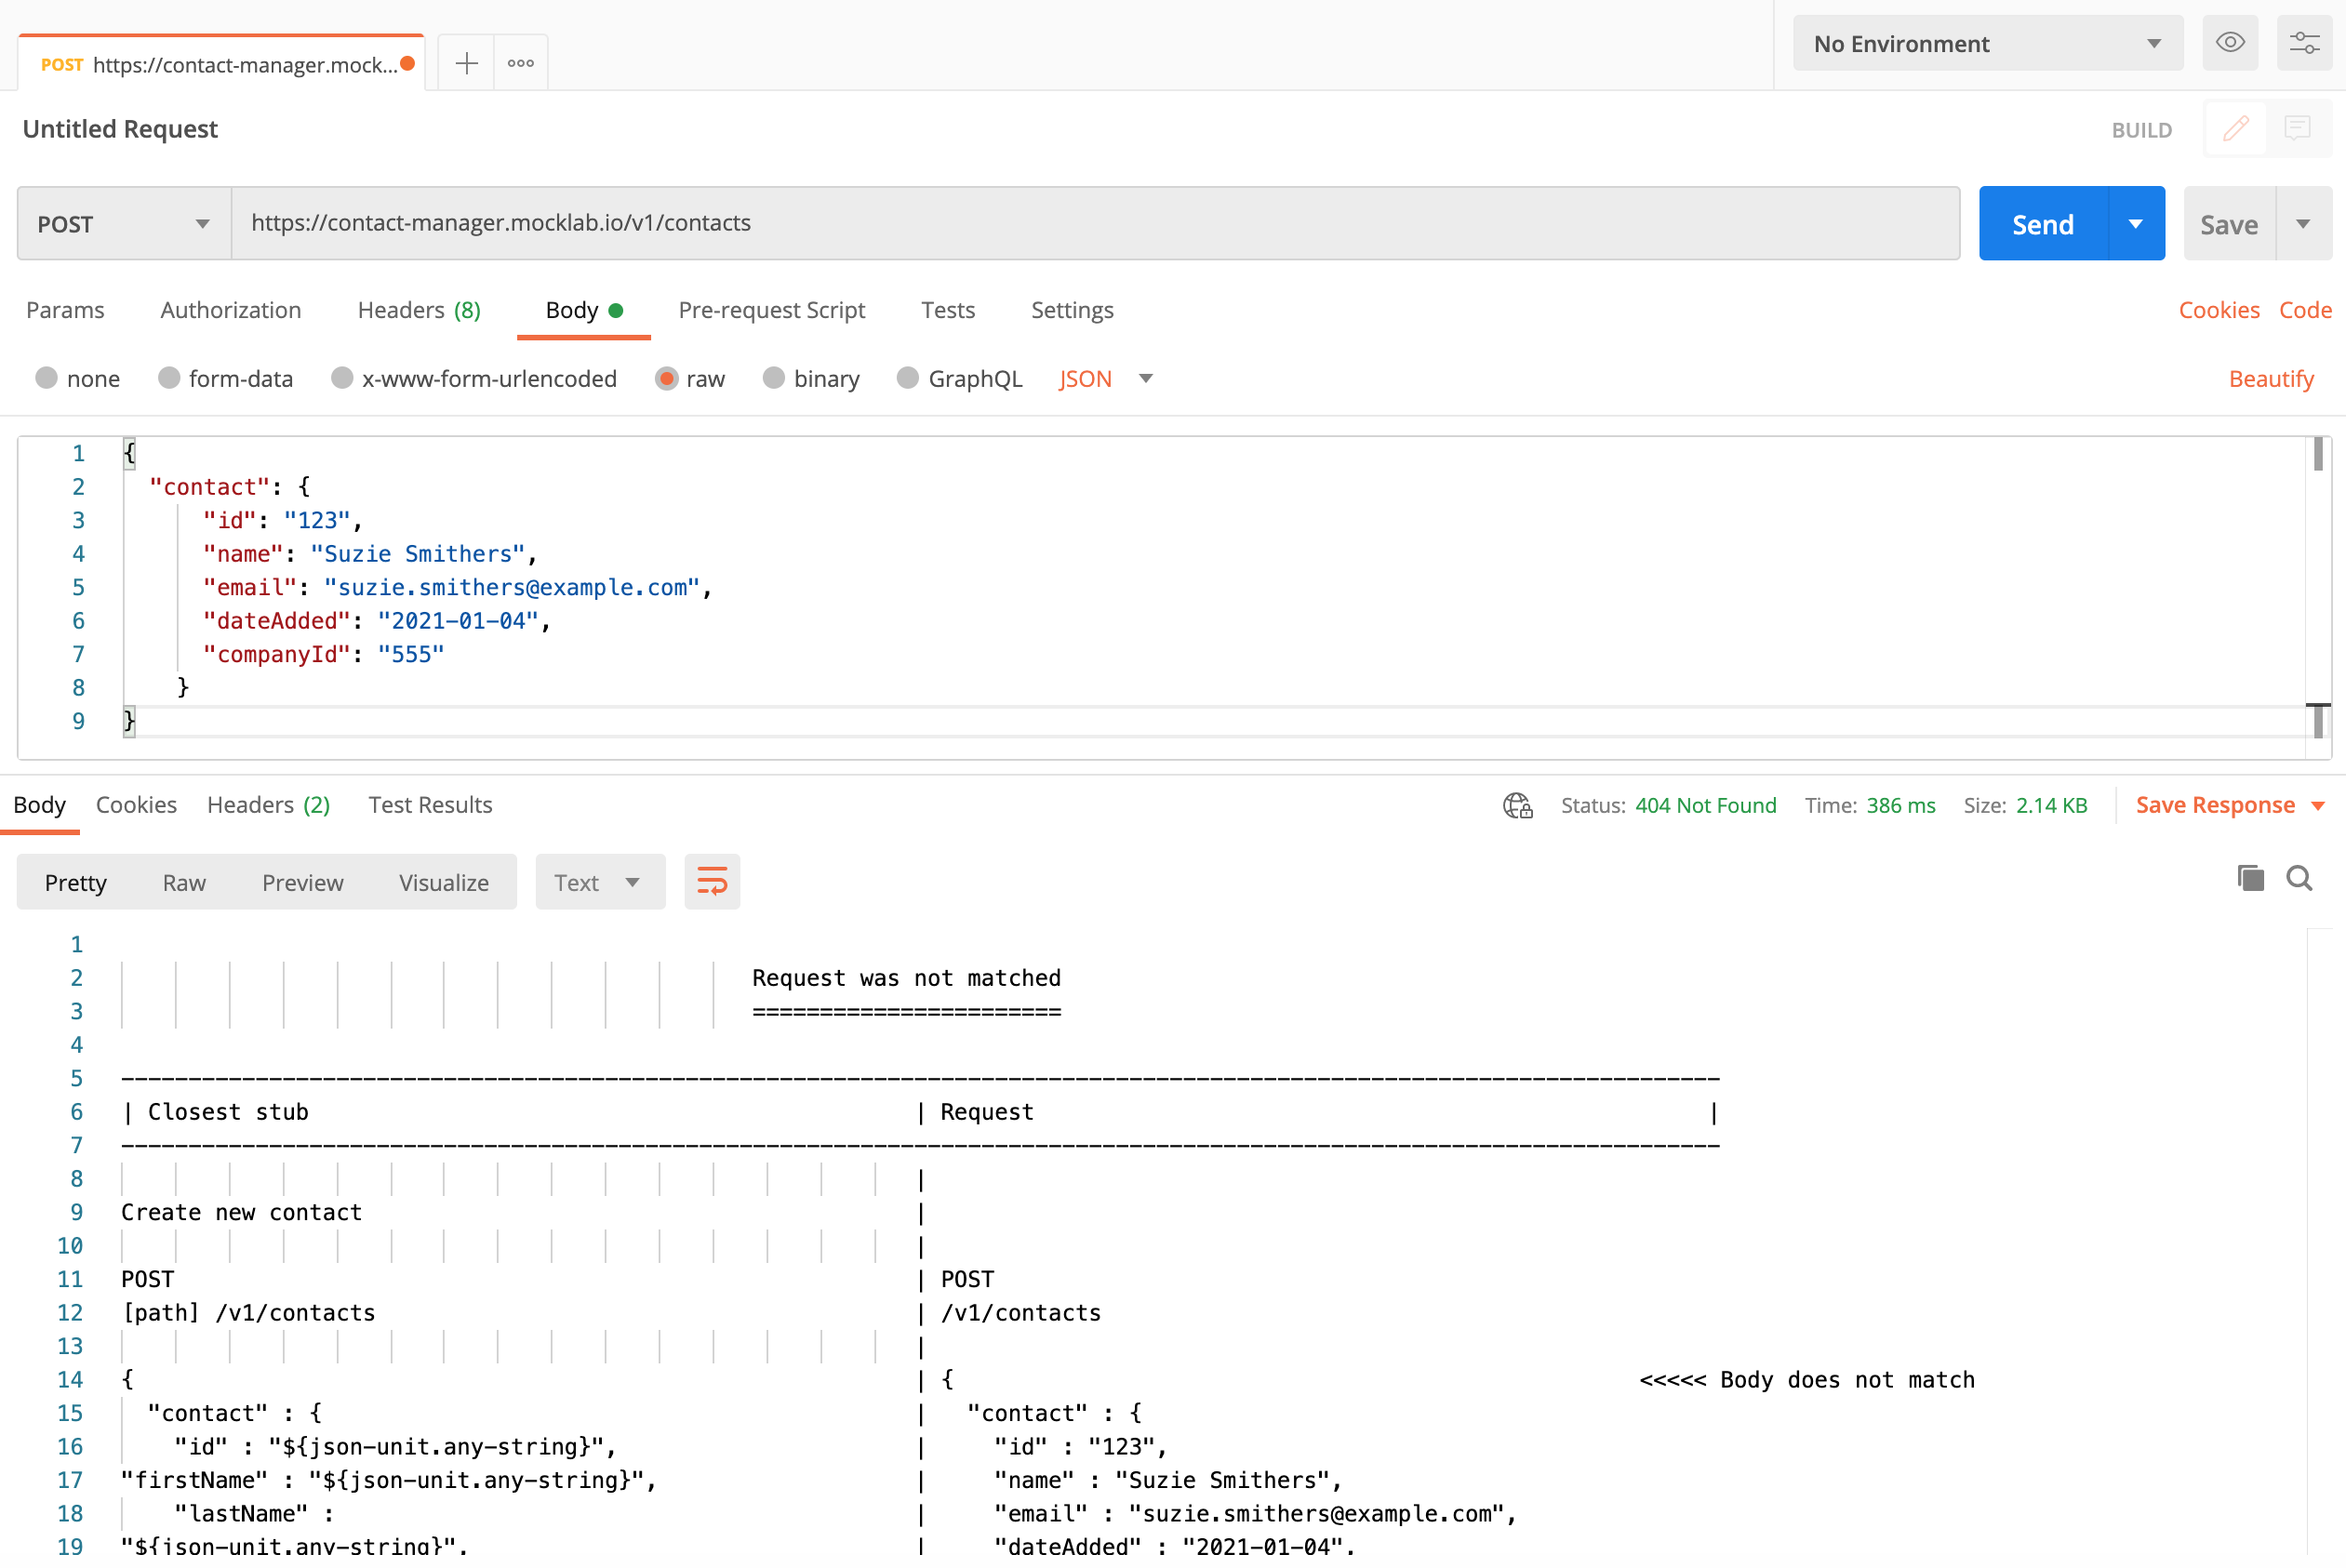Switch response view to Preview

(x=302, y=882)
